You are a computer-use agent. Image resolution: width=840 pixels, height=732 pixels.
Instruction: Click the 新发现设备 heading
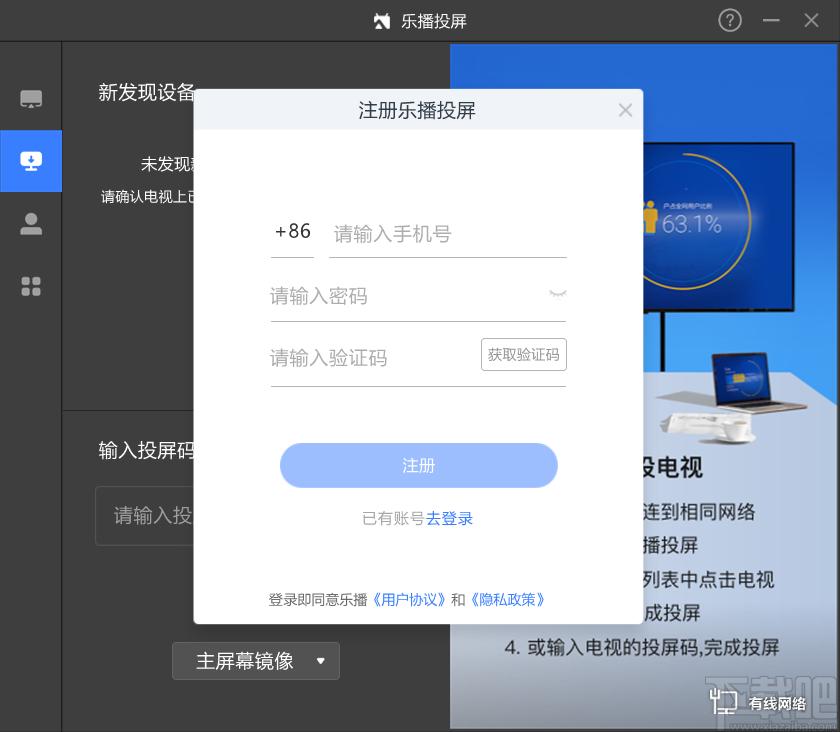click(x=146, y=92)
